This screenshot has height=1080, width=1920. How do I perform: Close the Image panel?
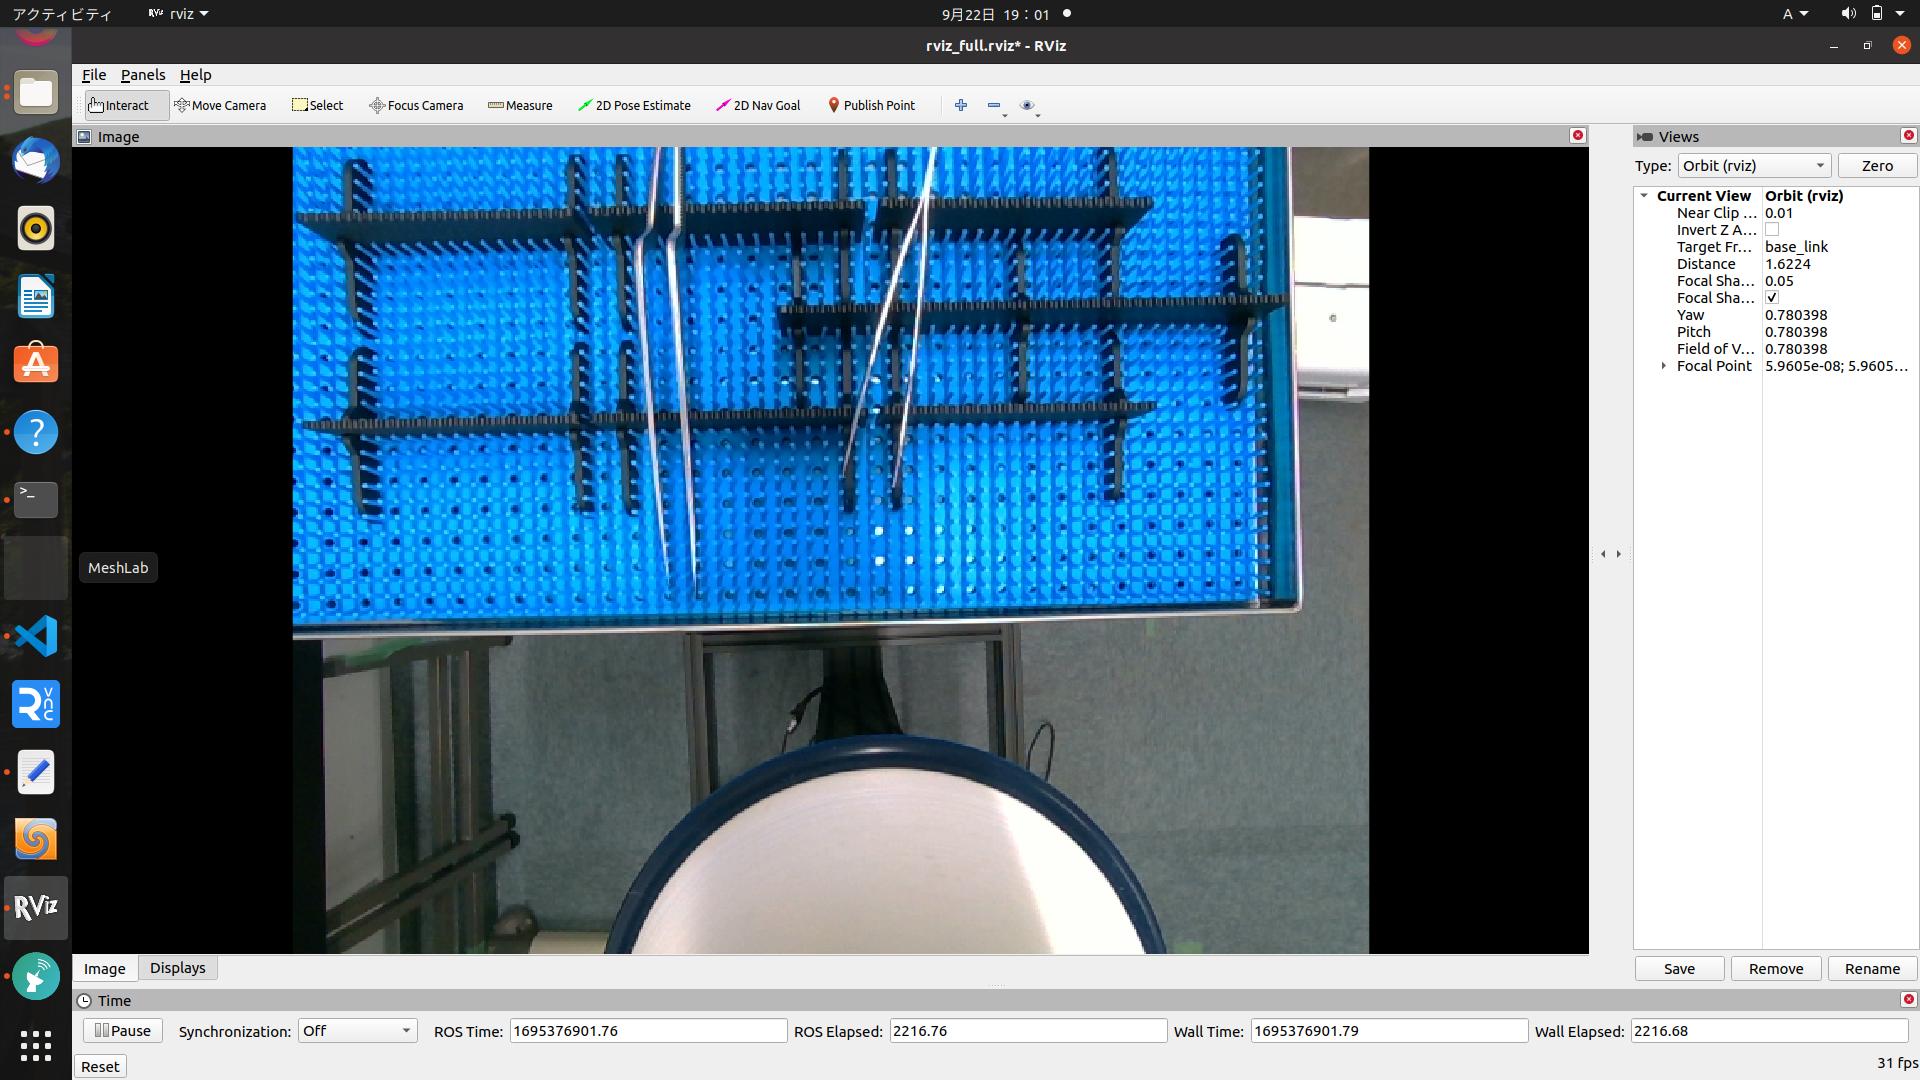1578,135
